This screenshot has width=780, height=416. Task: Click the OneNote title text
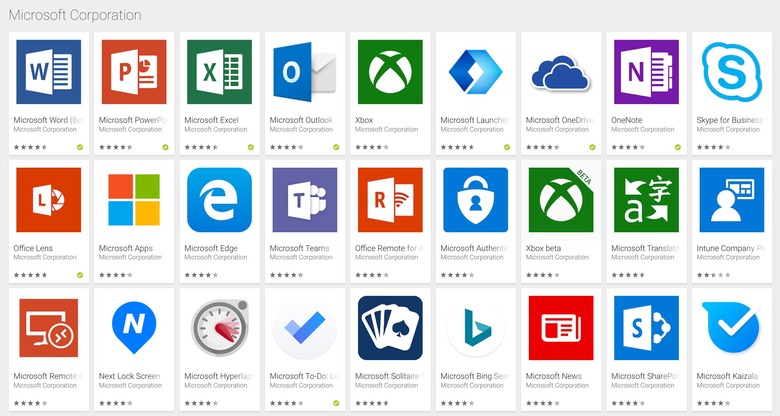coord(626,120)
